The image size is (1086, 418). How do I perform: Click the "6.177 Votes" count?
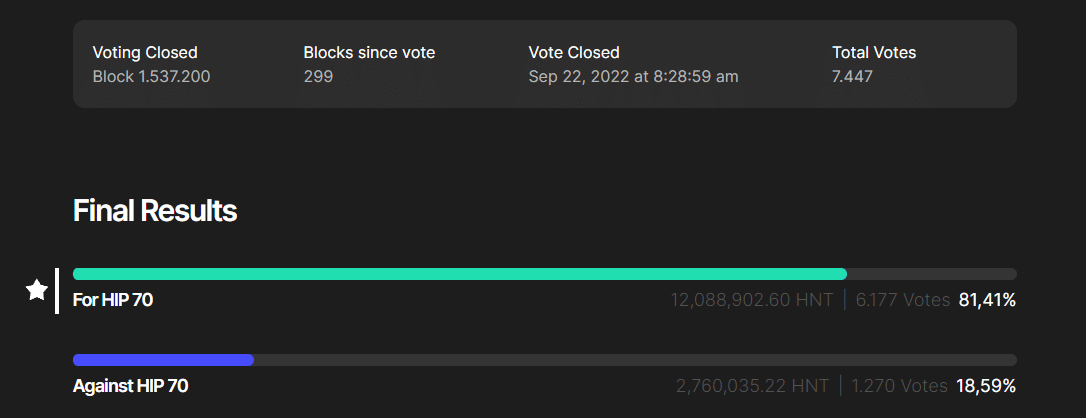[902, 299]
